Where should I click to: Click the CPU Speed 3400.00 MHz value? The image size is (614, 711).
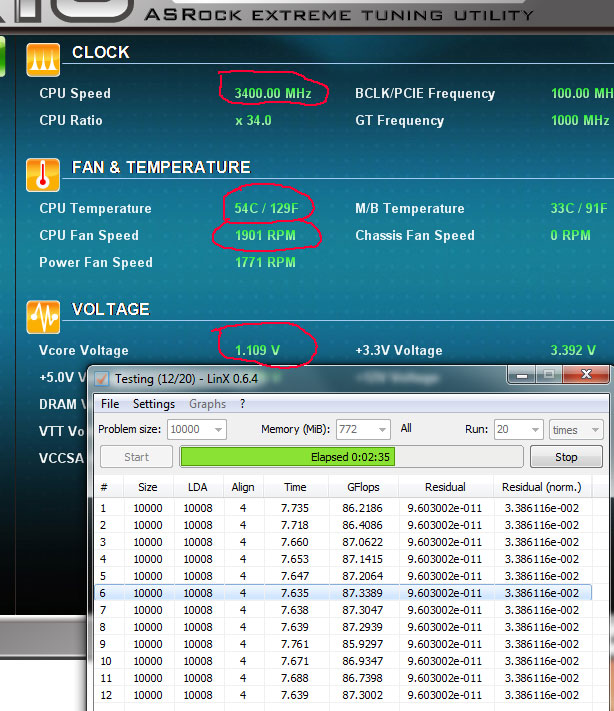tap(273, 93)
